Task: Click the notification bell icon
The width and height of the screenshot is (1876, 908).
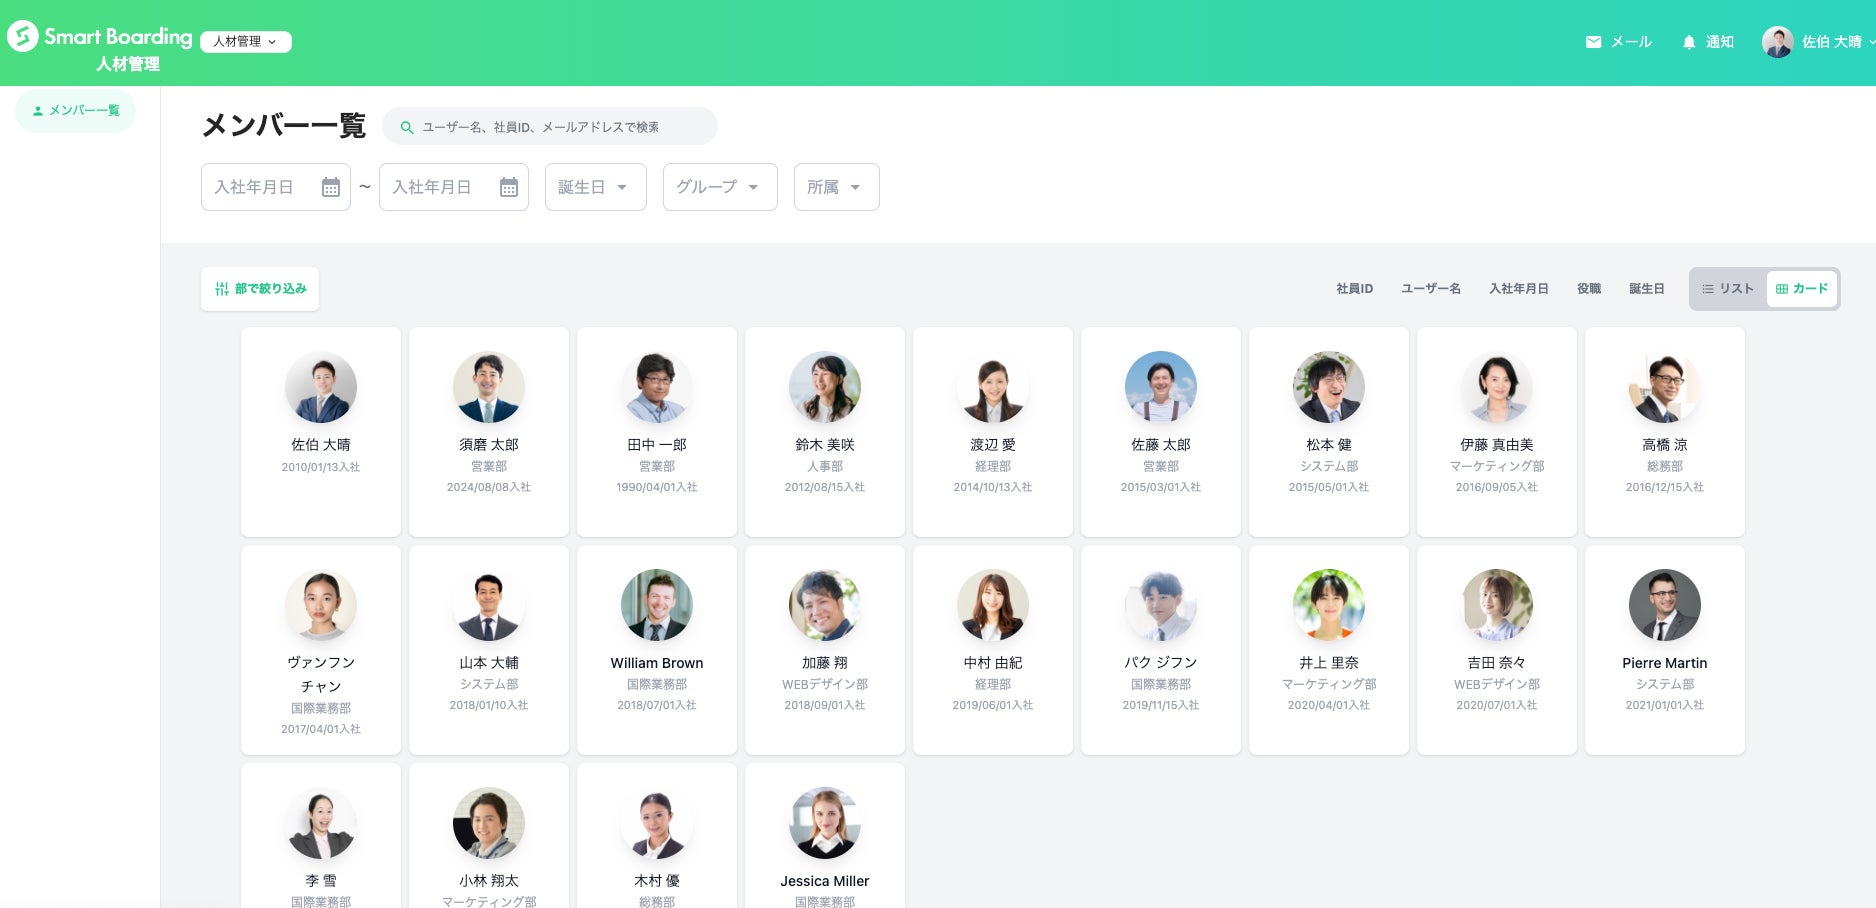Action: click(1689, 42)
